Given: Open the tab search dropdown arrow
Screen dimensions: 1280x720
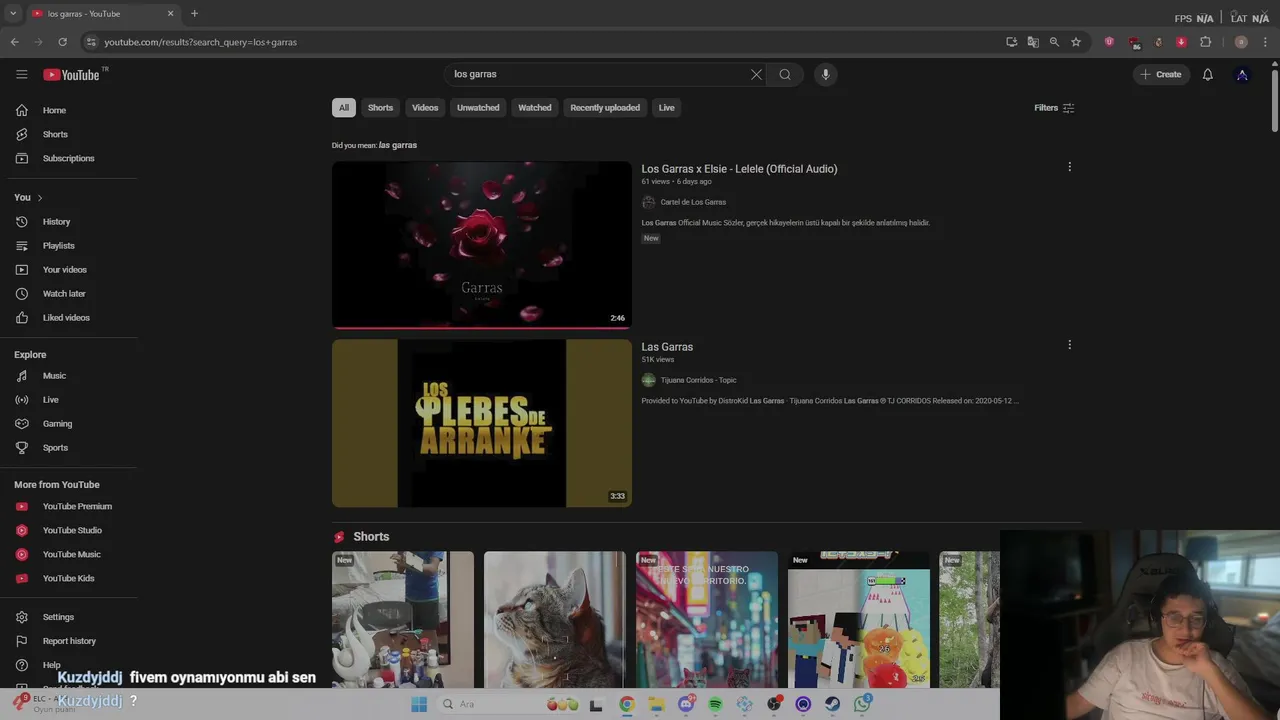Looking at the screenshot, I should click(13, 14).
